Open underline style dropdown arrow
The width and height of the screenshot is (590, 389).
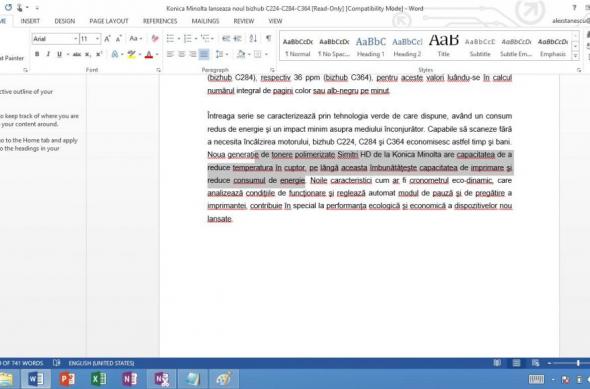68,55
